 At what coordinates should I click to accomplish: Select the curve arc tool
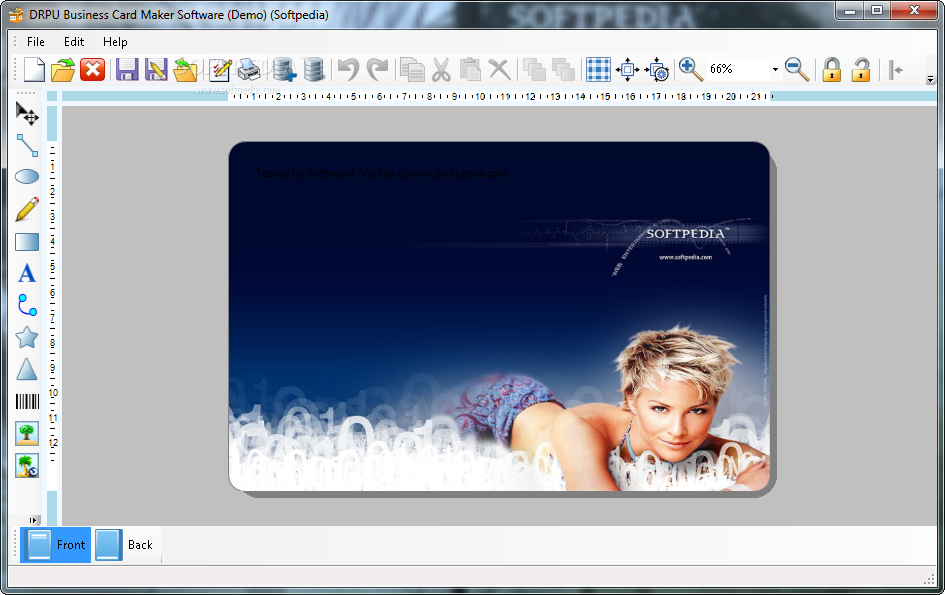27,305
